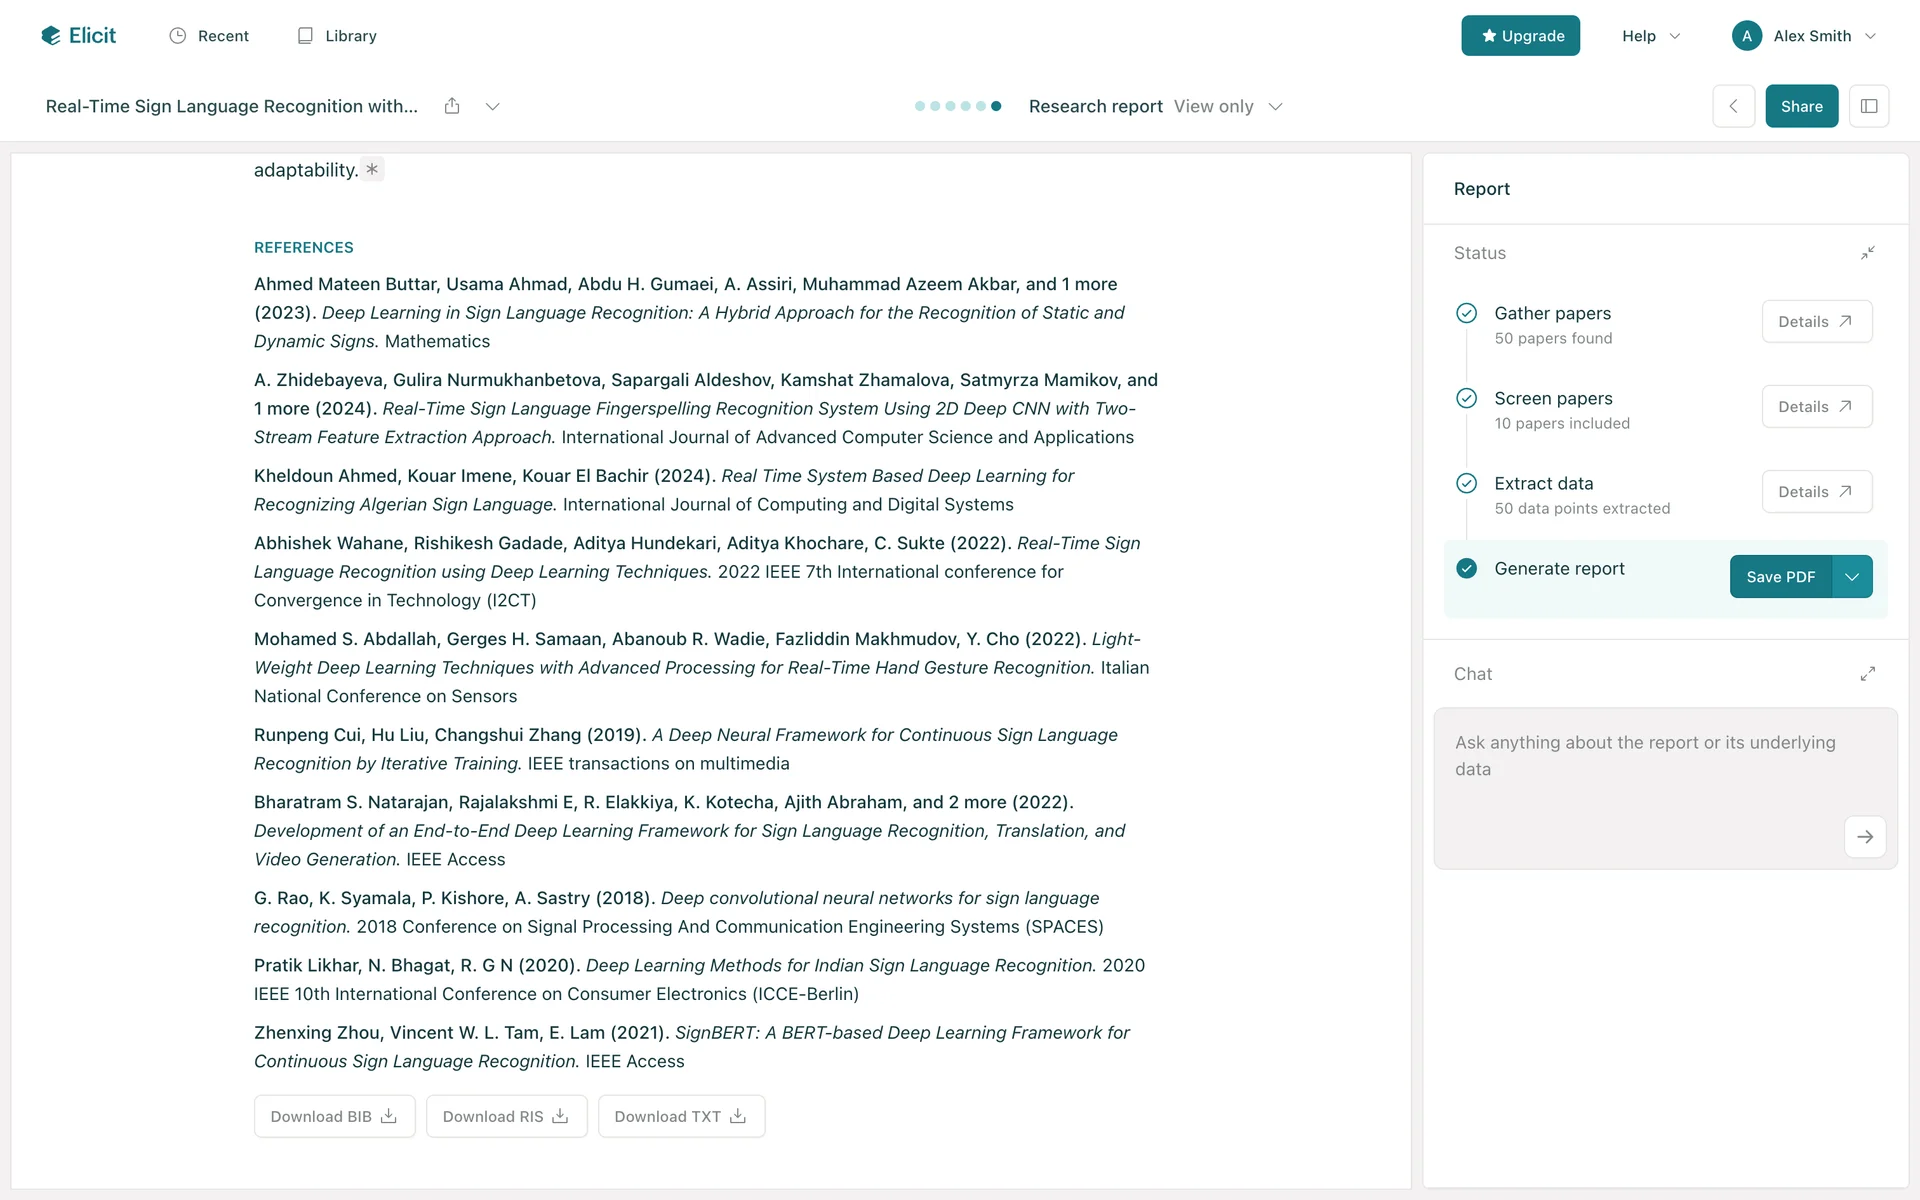The height and width of the screenshot is (1200, 1920).
Task: Expand the Chat panel
Action: point(1867,674)
